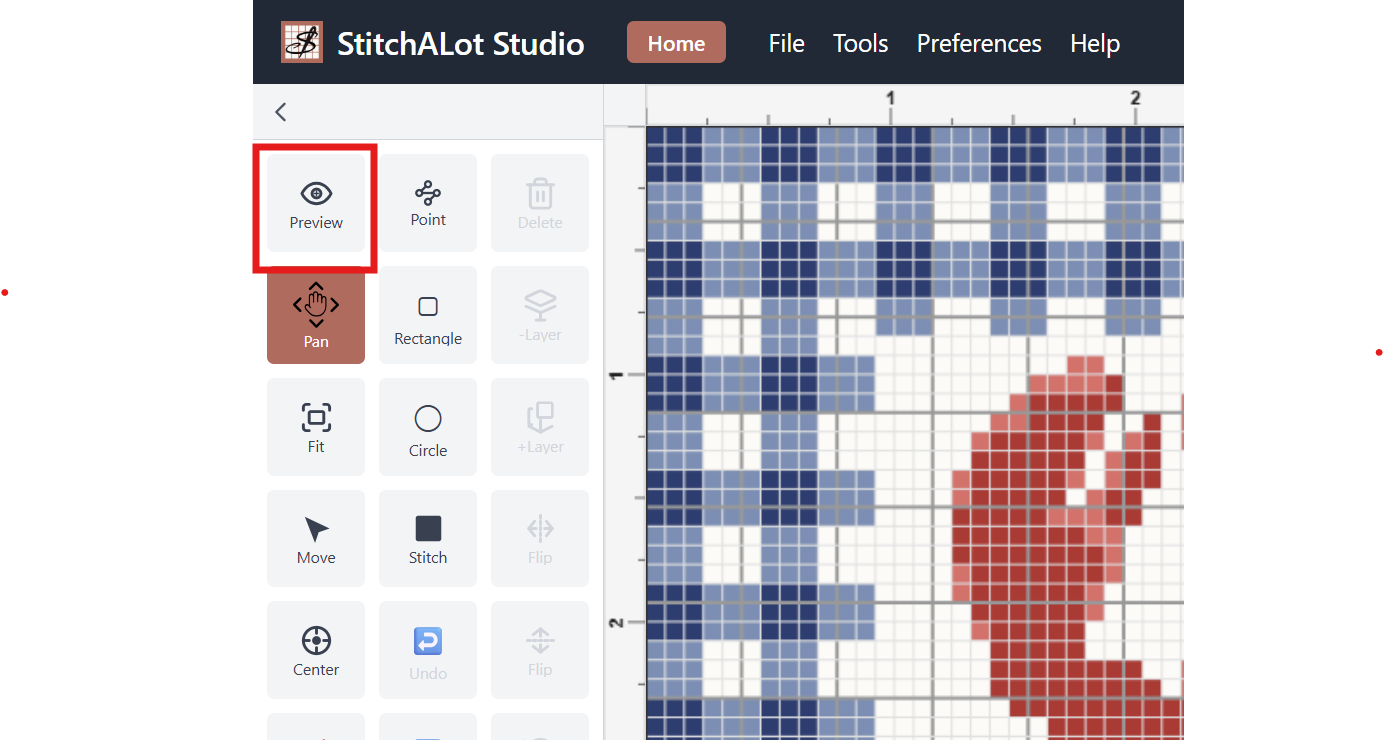Click the -Layer remove layer icon
Screen dimensions: 1383x740
click(x=540, y=315)
